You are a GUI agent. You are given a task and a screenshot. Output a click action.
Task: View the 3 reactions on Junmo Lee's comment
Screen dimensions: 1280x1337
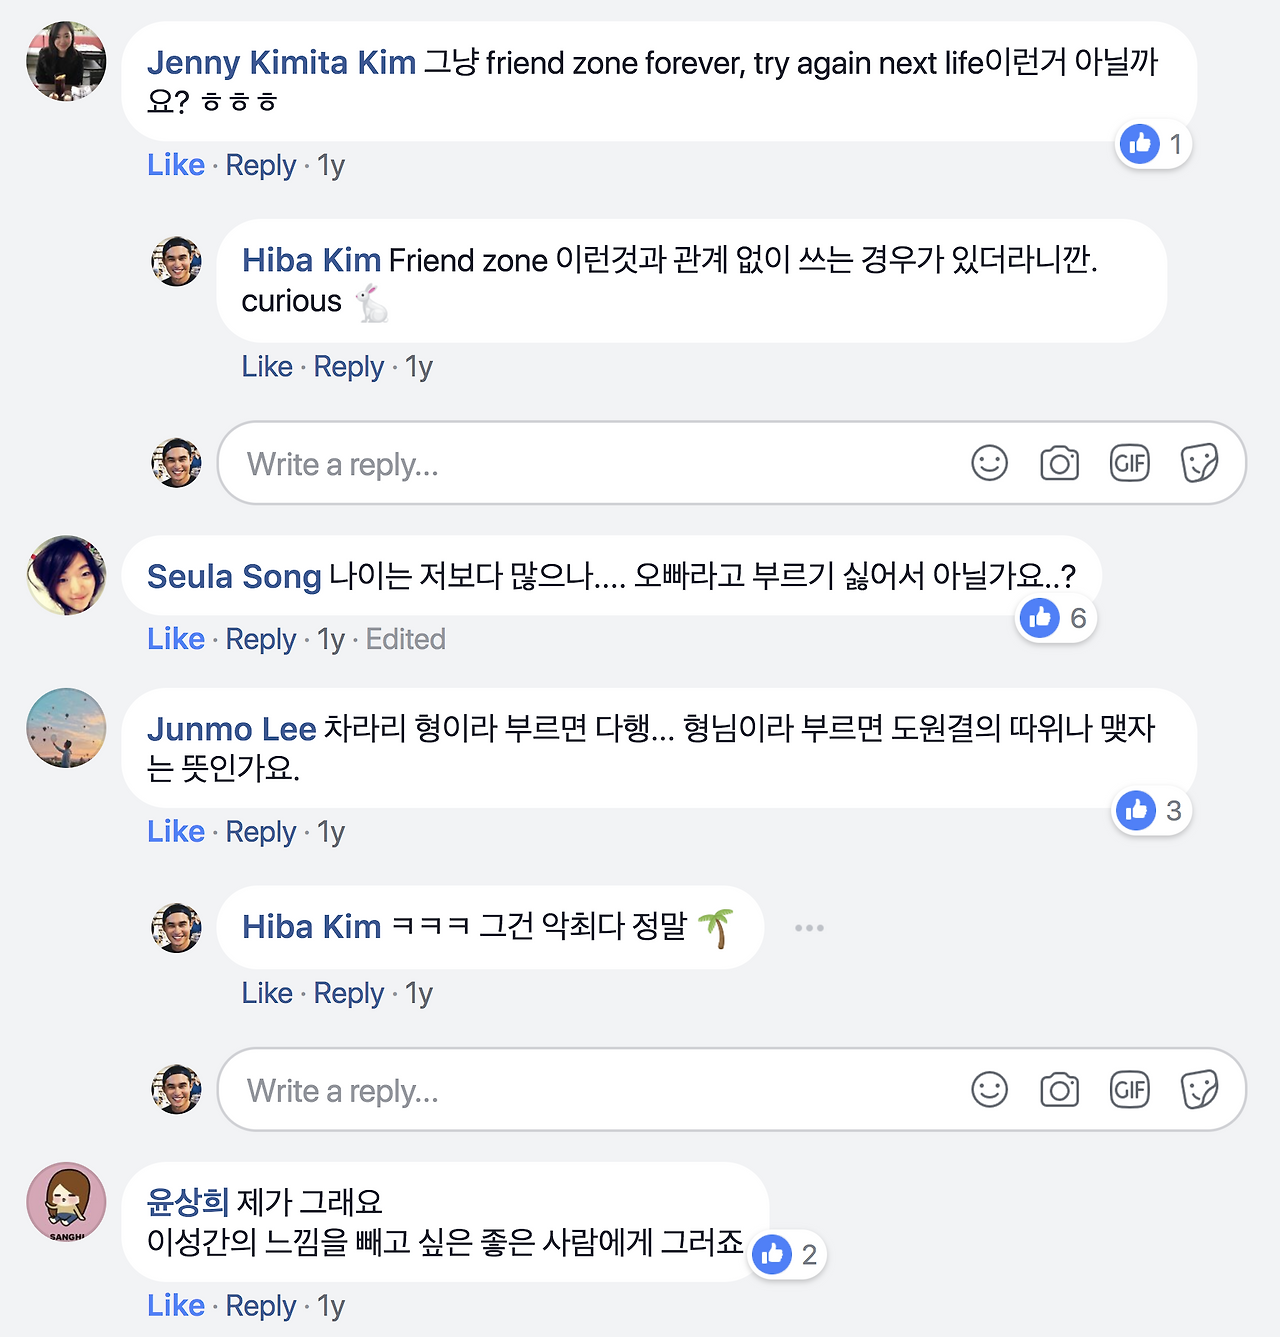point(1151,811)
